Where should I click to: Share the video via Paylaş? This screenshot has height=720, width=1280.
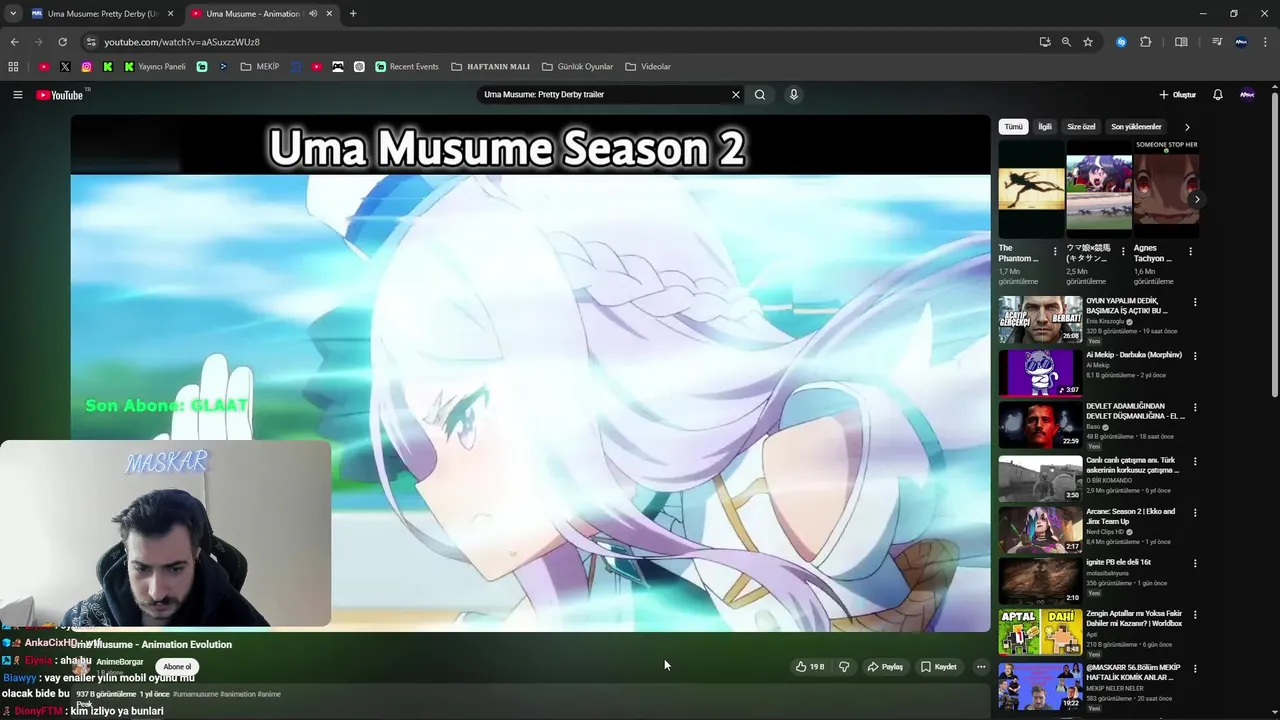[885, 667]
